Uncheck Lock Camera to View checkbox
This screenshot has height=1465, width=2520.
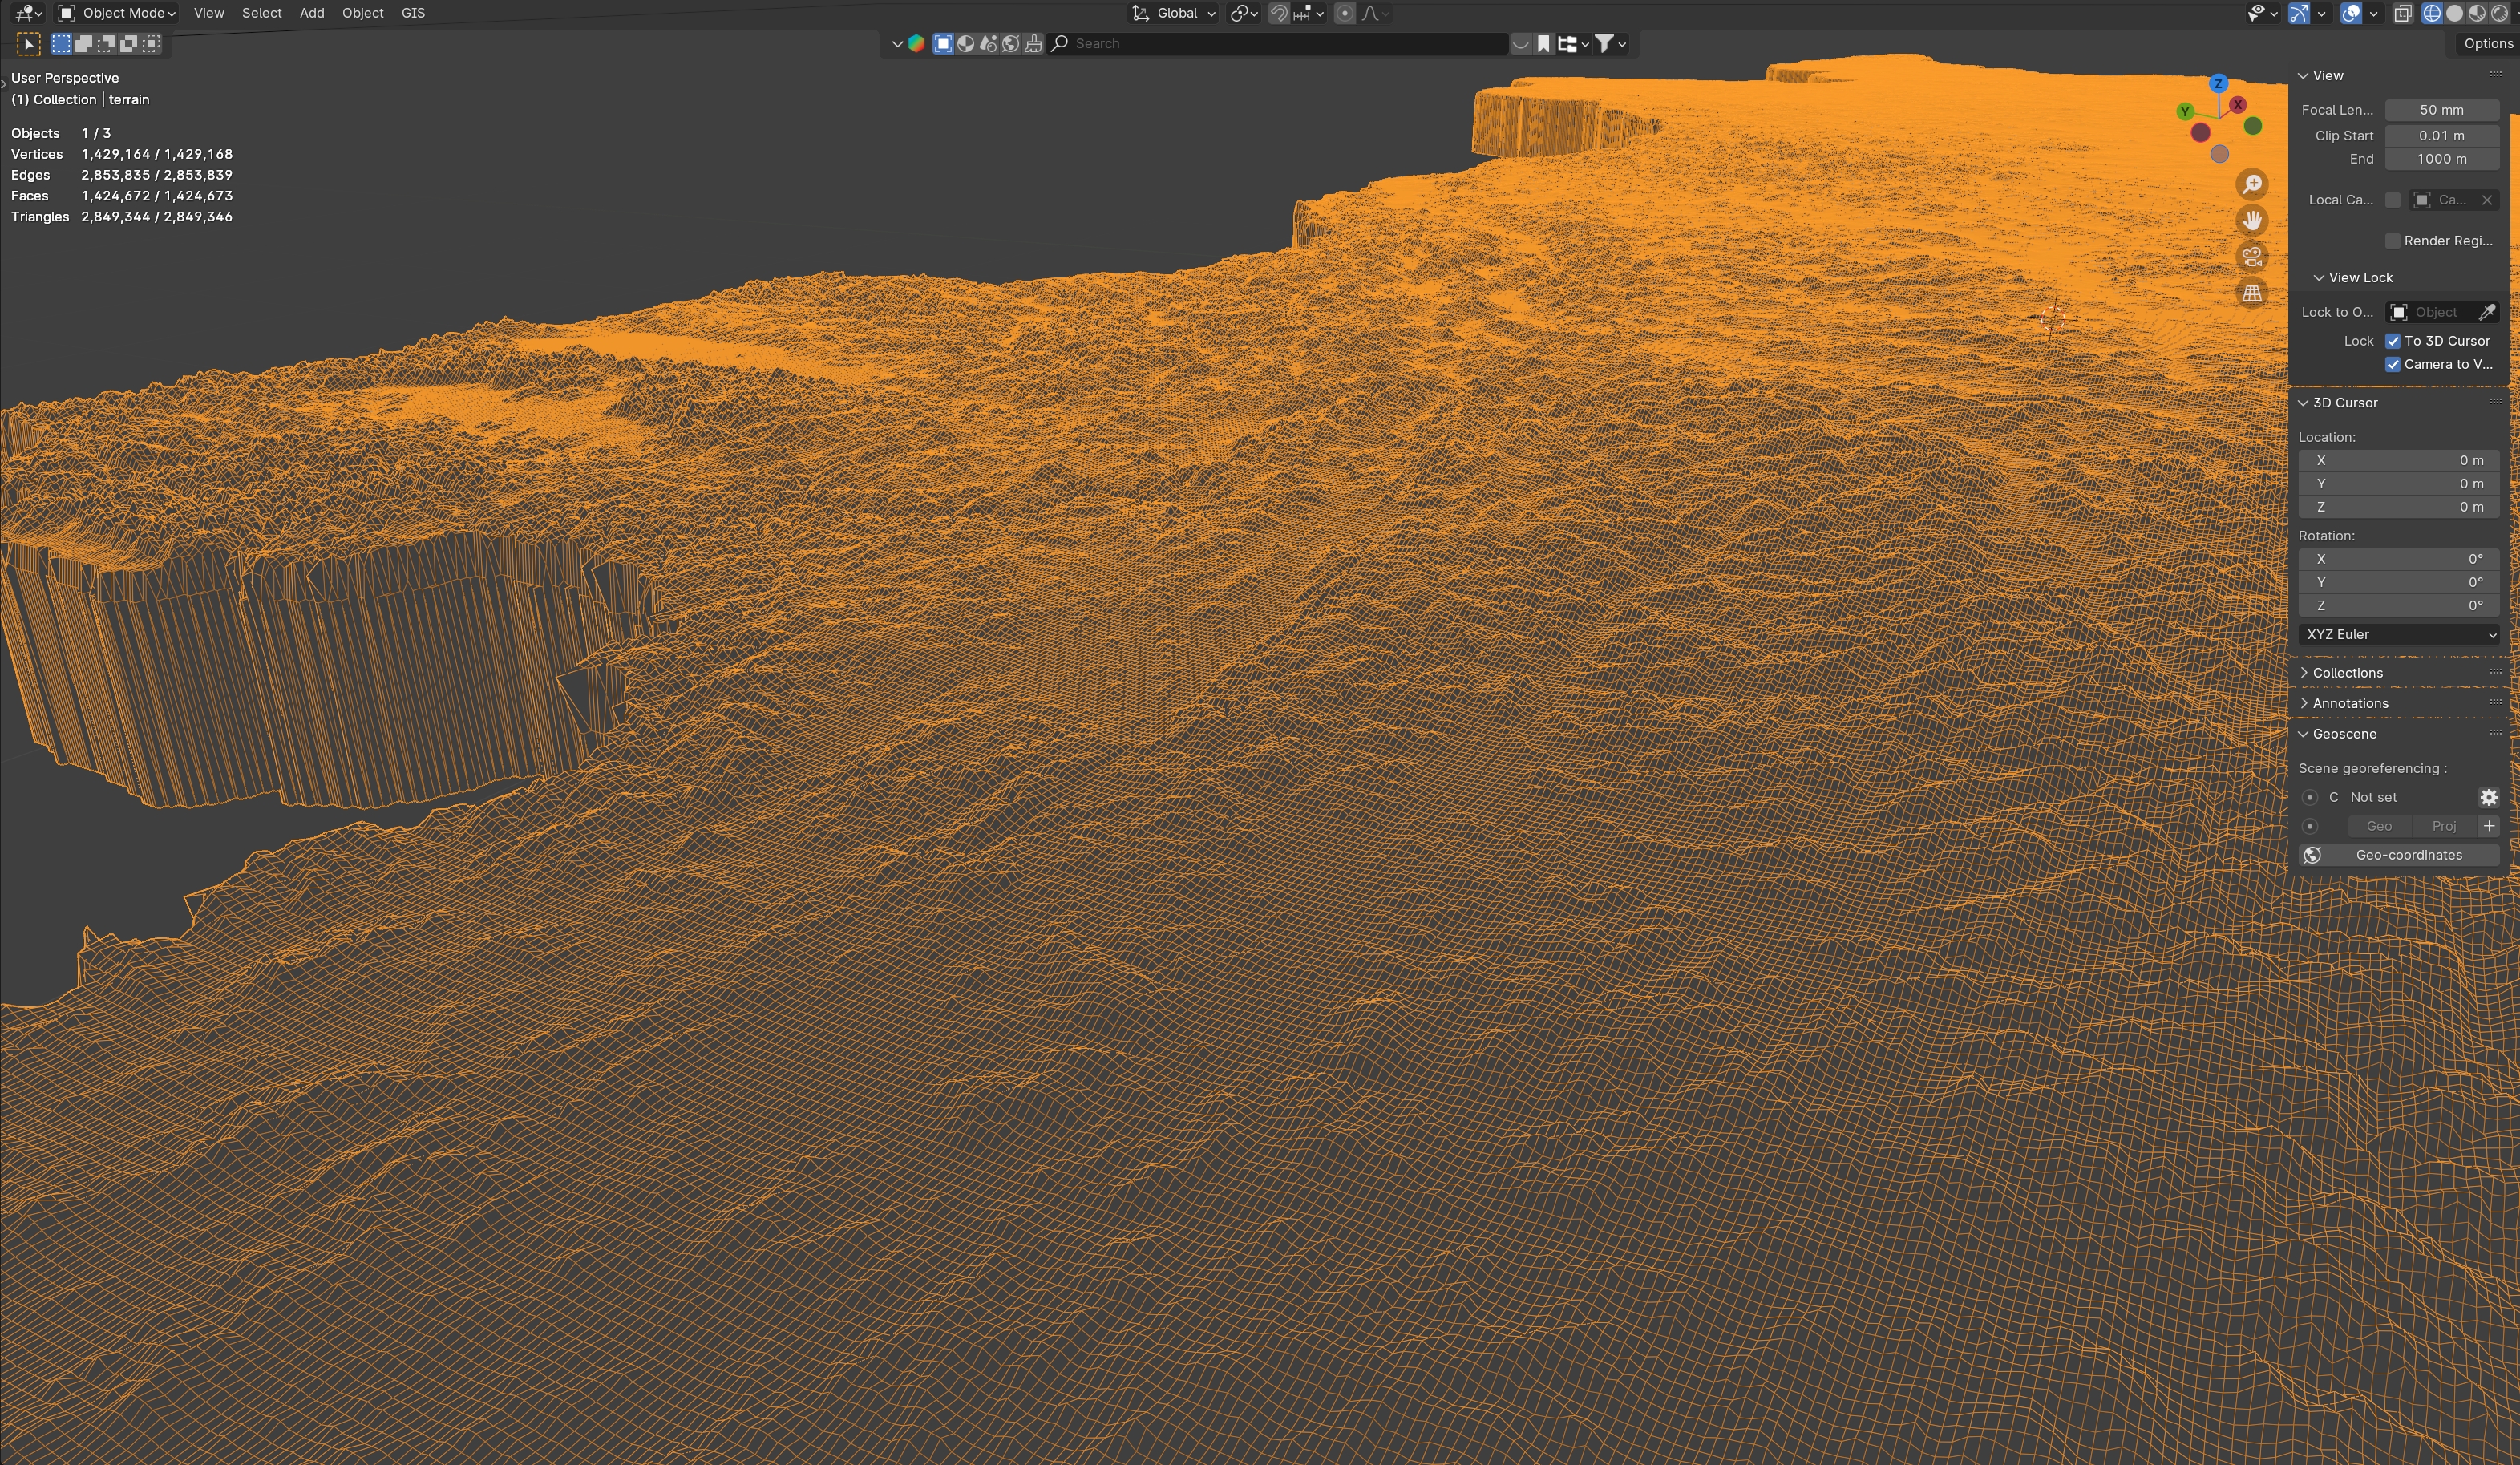pyautogui.click(x=2393, y=364)
